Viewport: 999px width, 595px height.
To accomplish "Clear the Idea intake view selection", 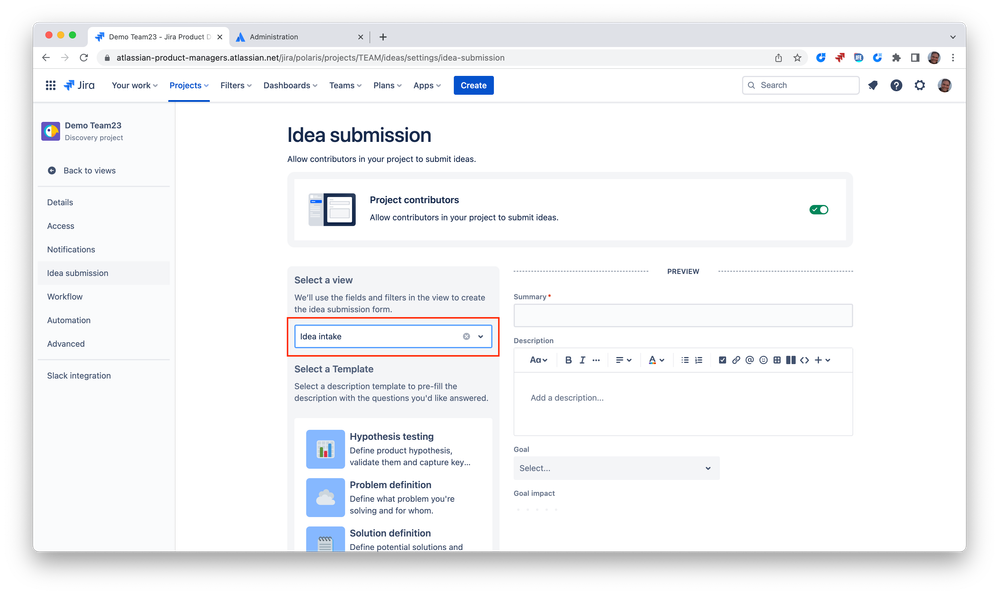I will click(466, 336).
